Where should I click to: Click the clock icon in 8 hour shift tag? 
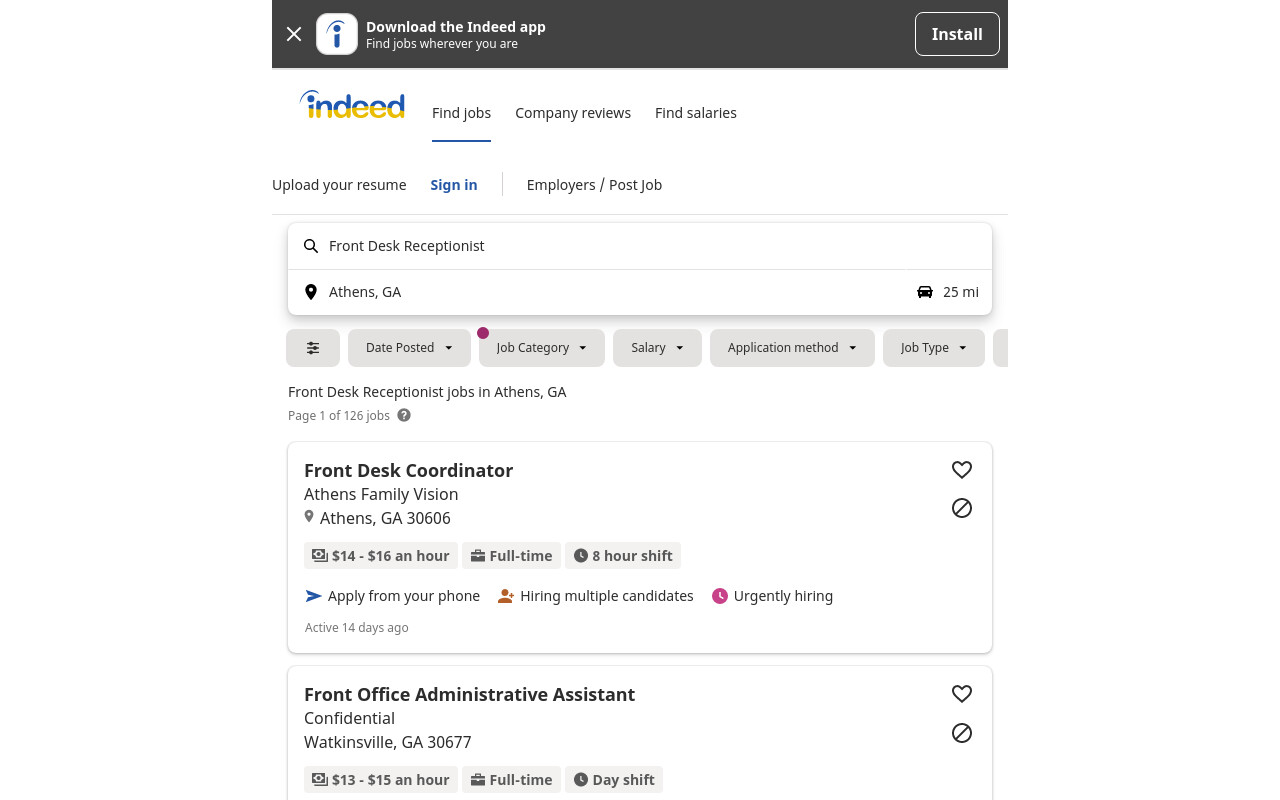[x=581, y=556]
